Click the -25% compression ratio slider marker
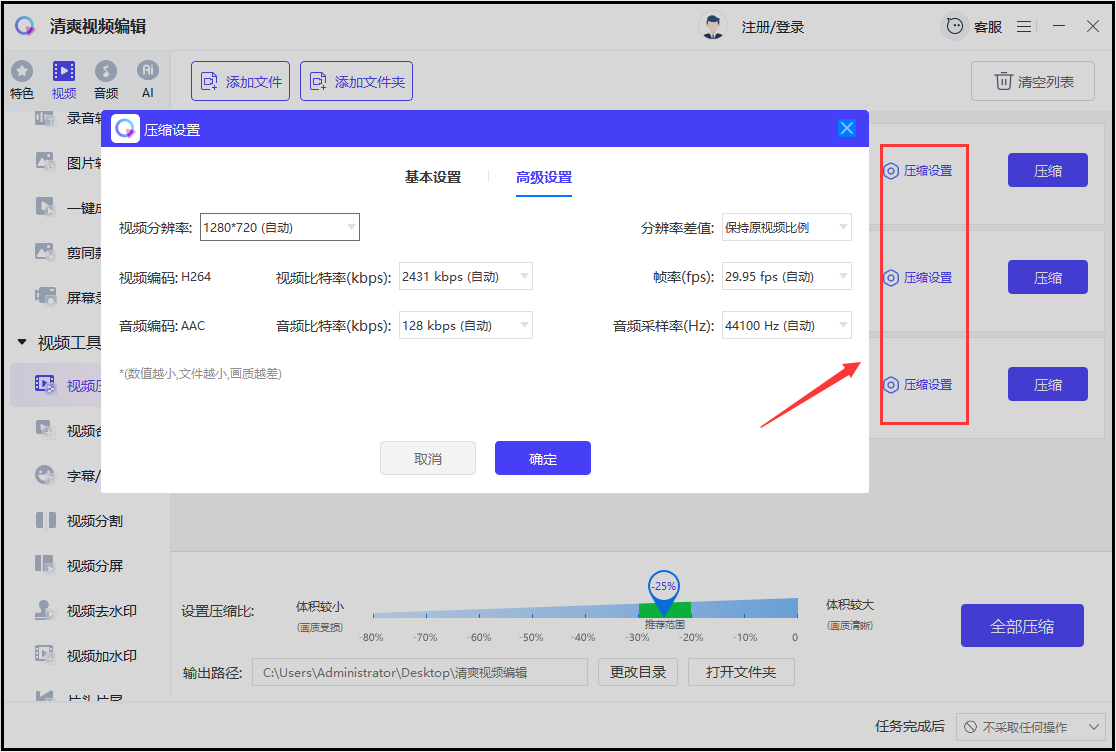The width and height of the screenshot is (1116, 752). click(x=664, y=592)
